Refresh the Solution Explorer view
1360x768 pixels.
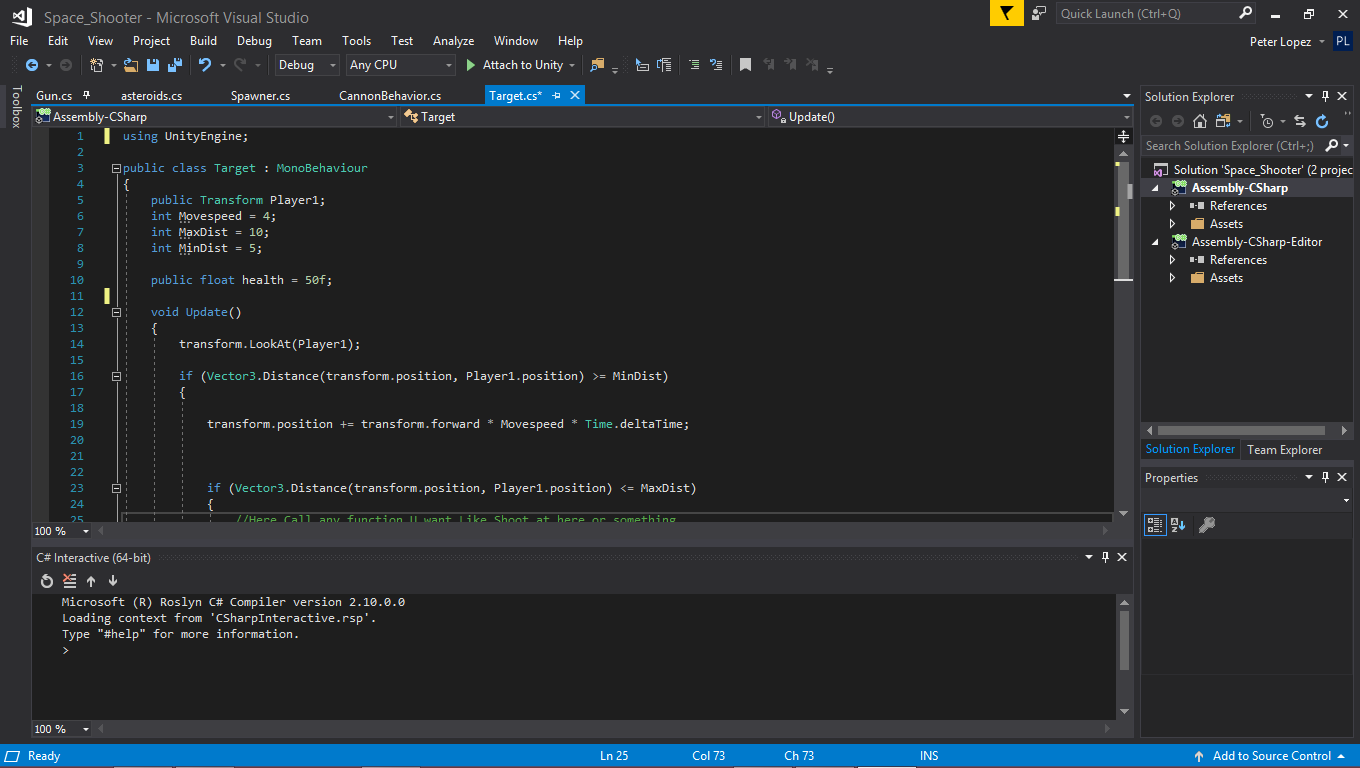click(1322, 121)
